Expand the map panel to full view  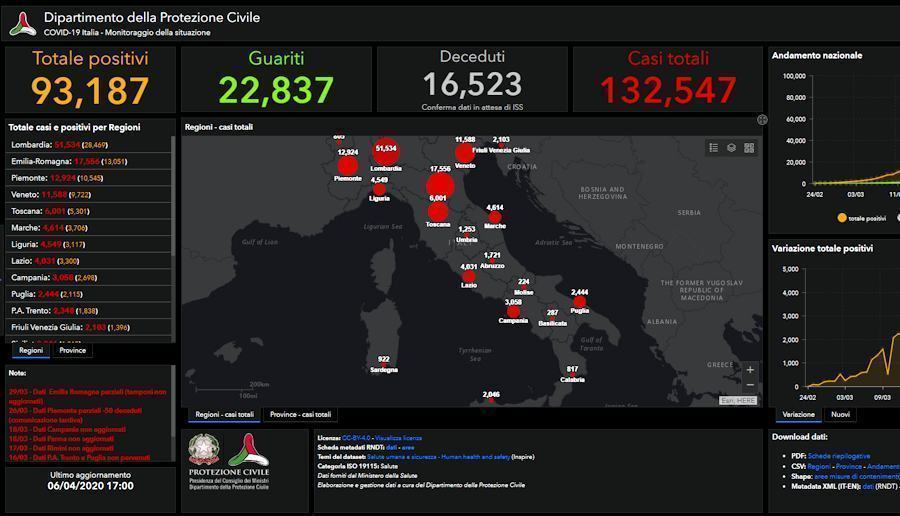coord(762,119)
